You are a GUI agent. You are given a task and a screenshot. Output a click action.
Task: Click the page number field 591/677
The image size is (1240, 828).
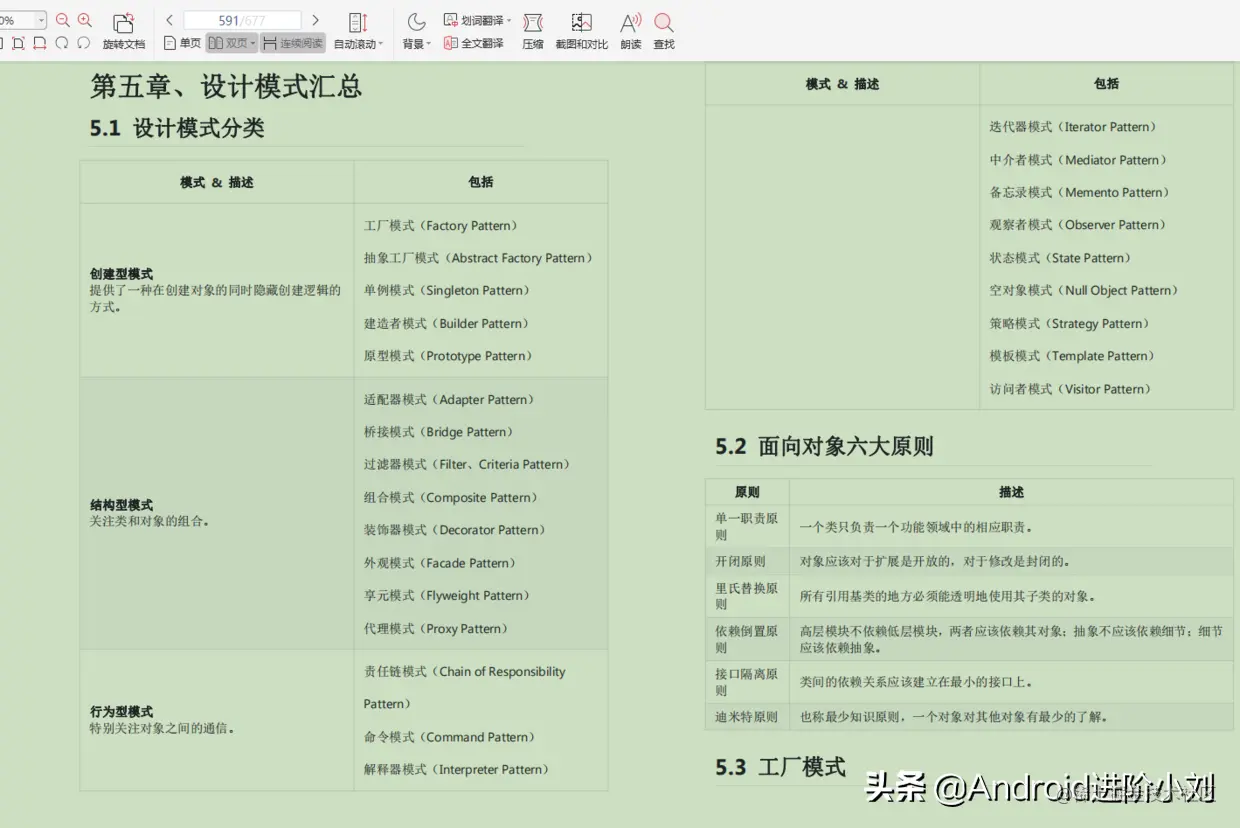[x=242, y=20]
